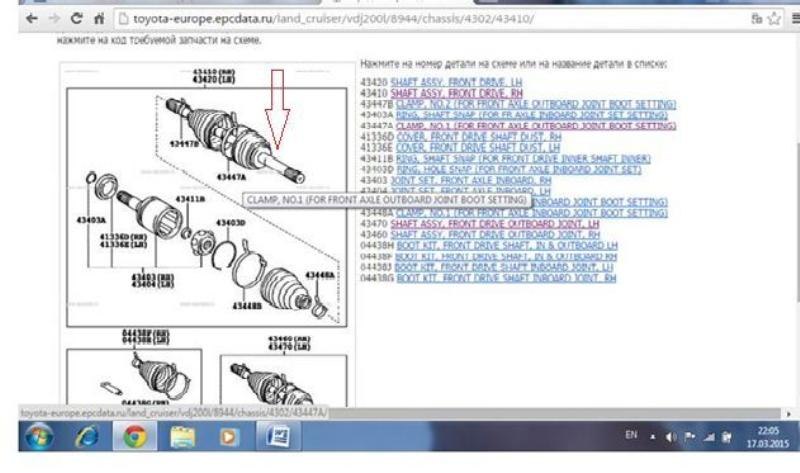Image resolution: width=800 pixels, height=473 pixels.
Task: Bookmark the page with the star icon
Action: 774,19
